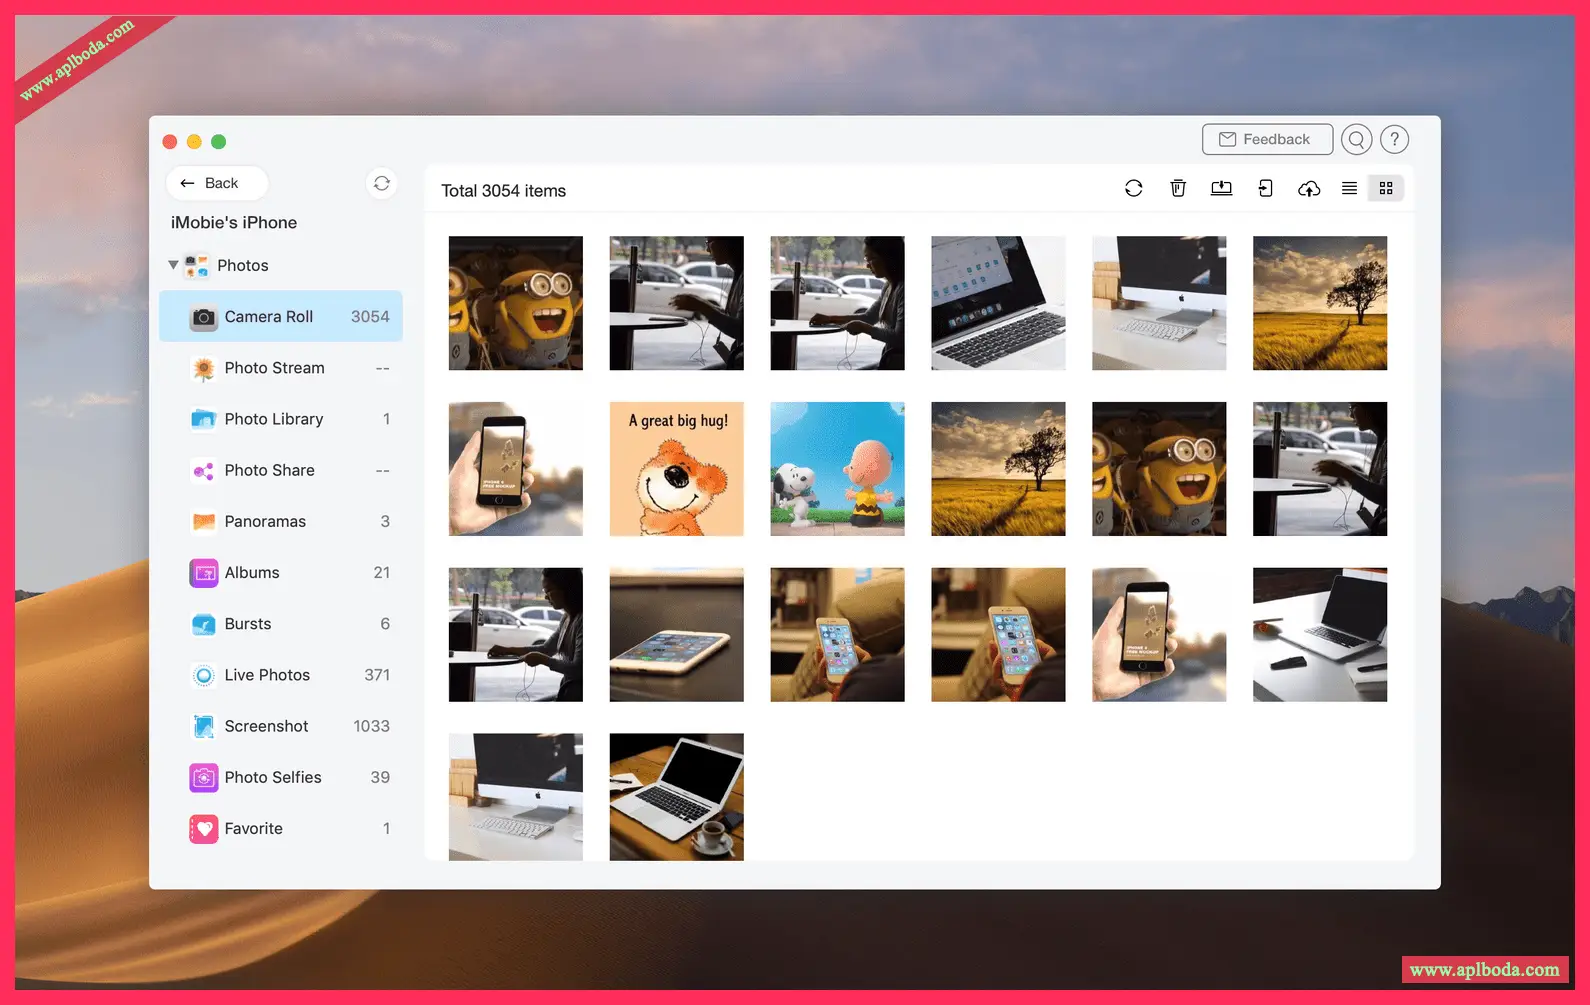Click the Live Photos label

[x=267, y=675]
